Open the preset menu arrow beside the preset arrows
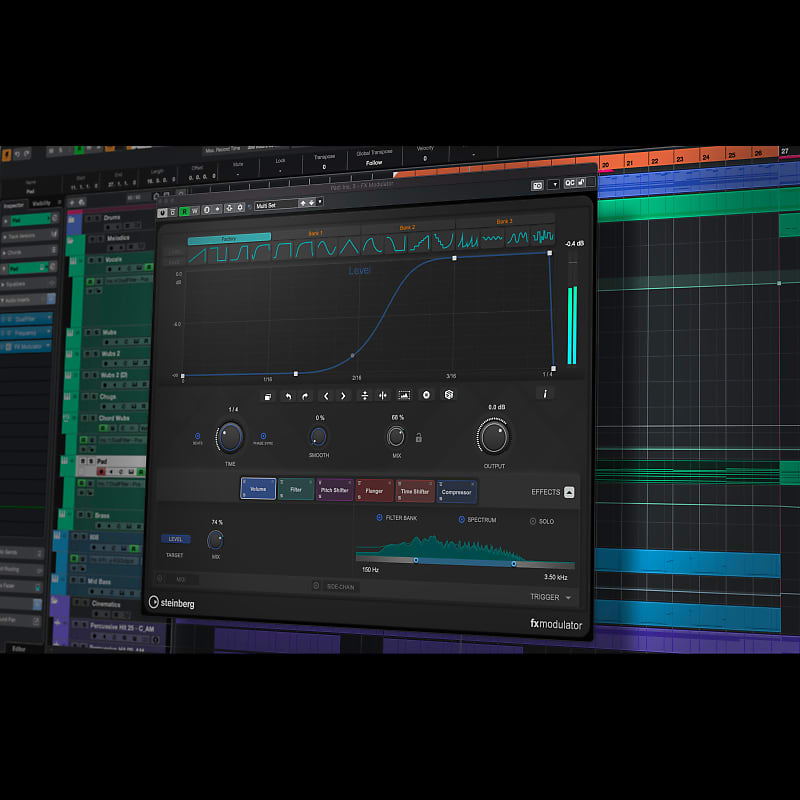This screenshot has width=800, height=800. [x=320, y=202]
